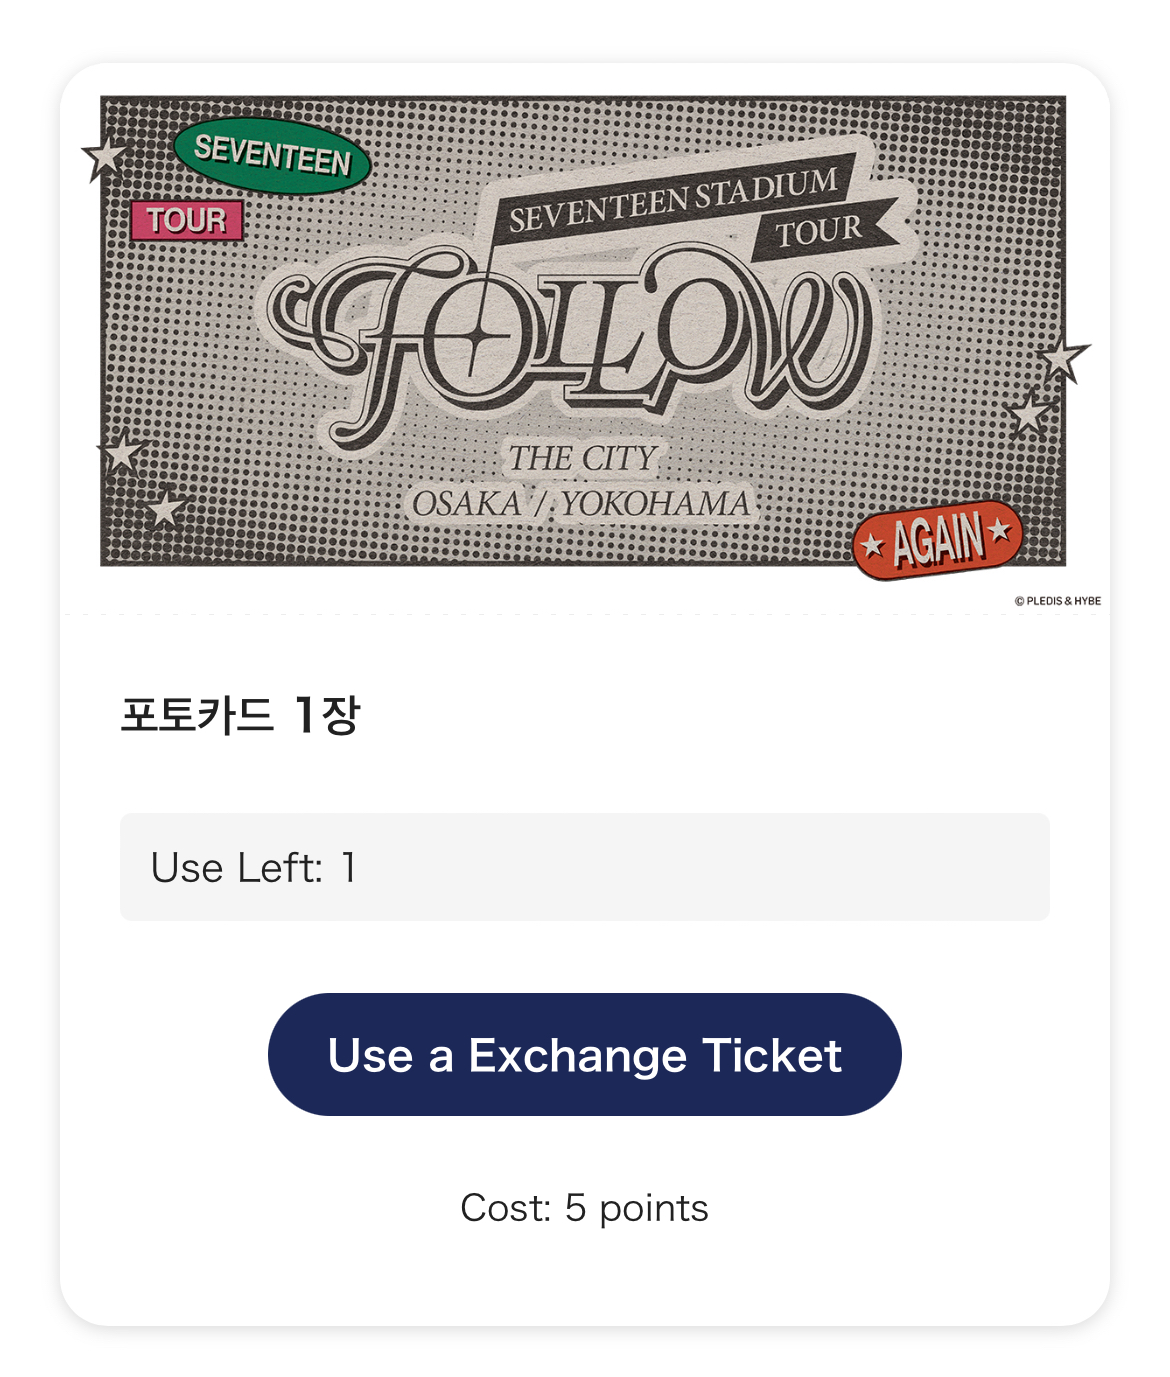The height and width of the screenshot is (1377, 1170).
Task: Click the star beside the SEVENTEEN badge
Action: pyautogui.click(x=104, y=157)
